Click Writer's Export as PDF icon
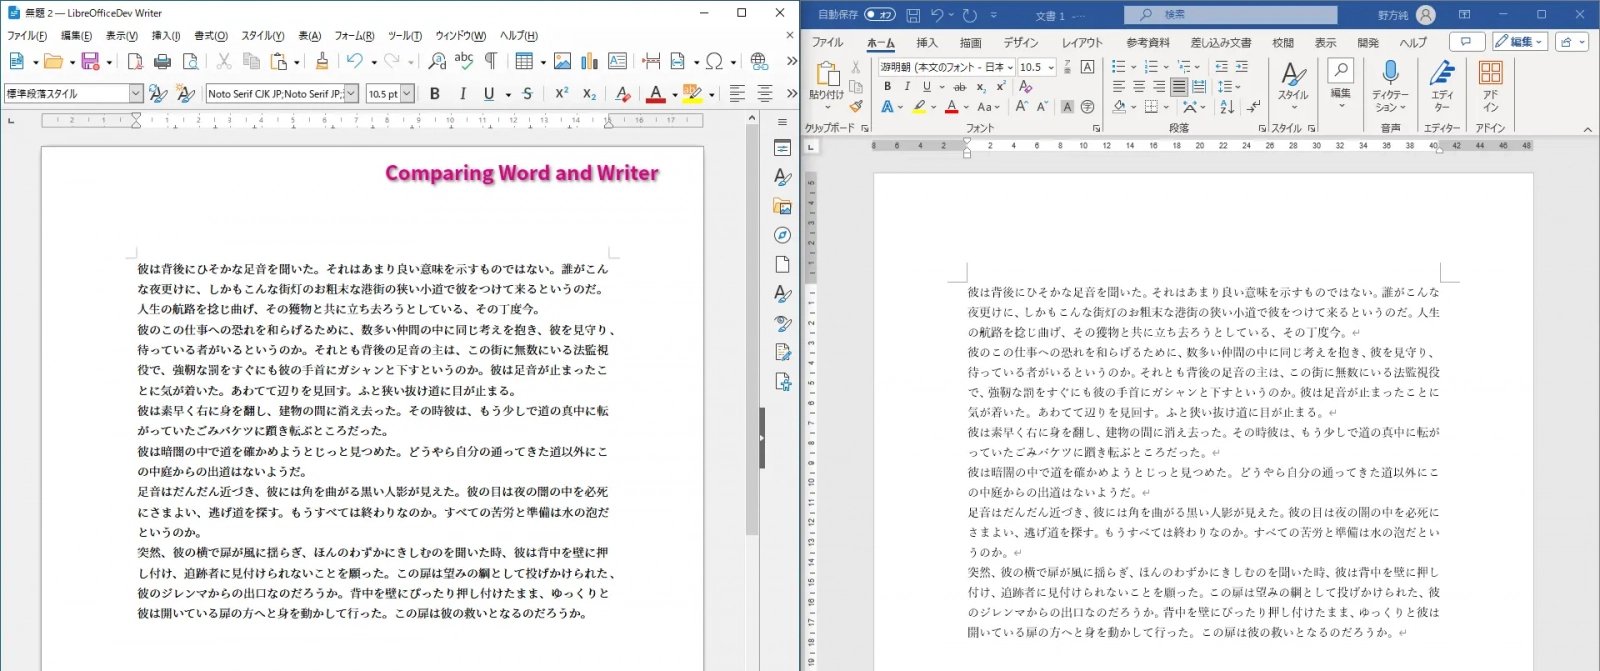Viewport: 1600px width, 671px height. 134,62
